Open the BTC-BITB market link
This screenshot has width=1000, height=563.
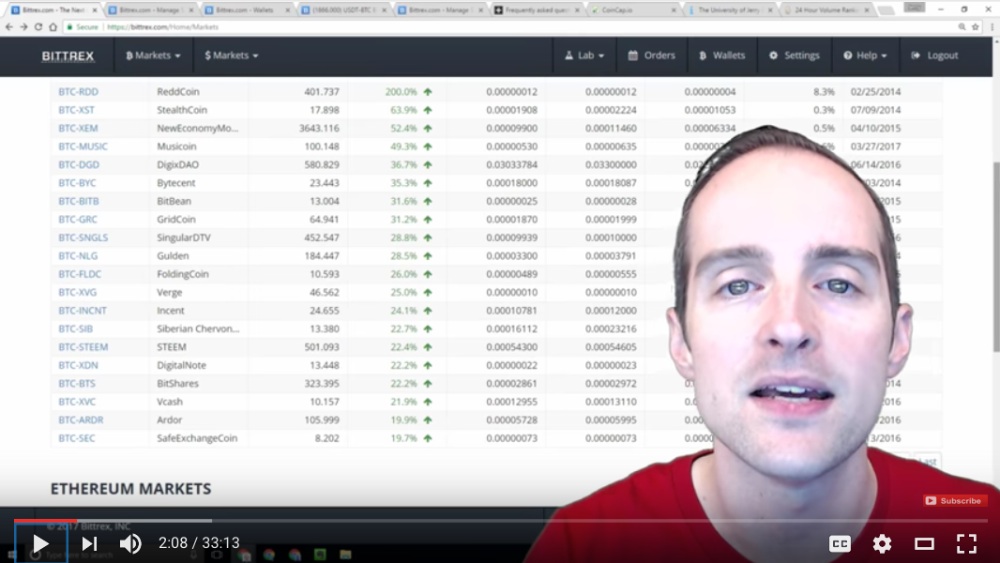78,201
